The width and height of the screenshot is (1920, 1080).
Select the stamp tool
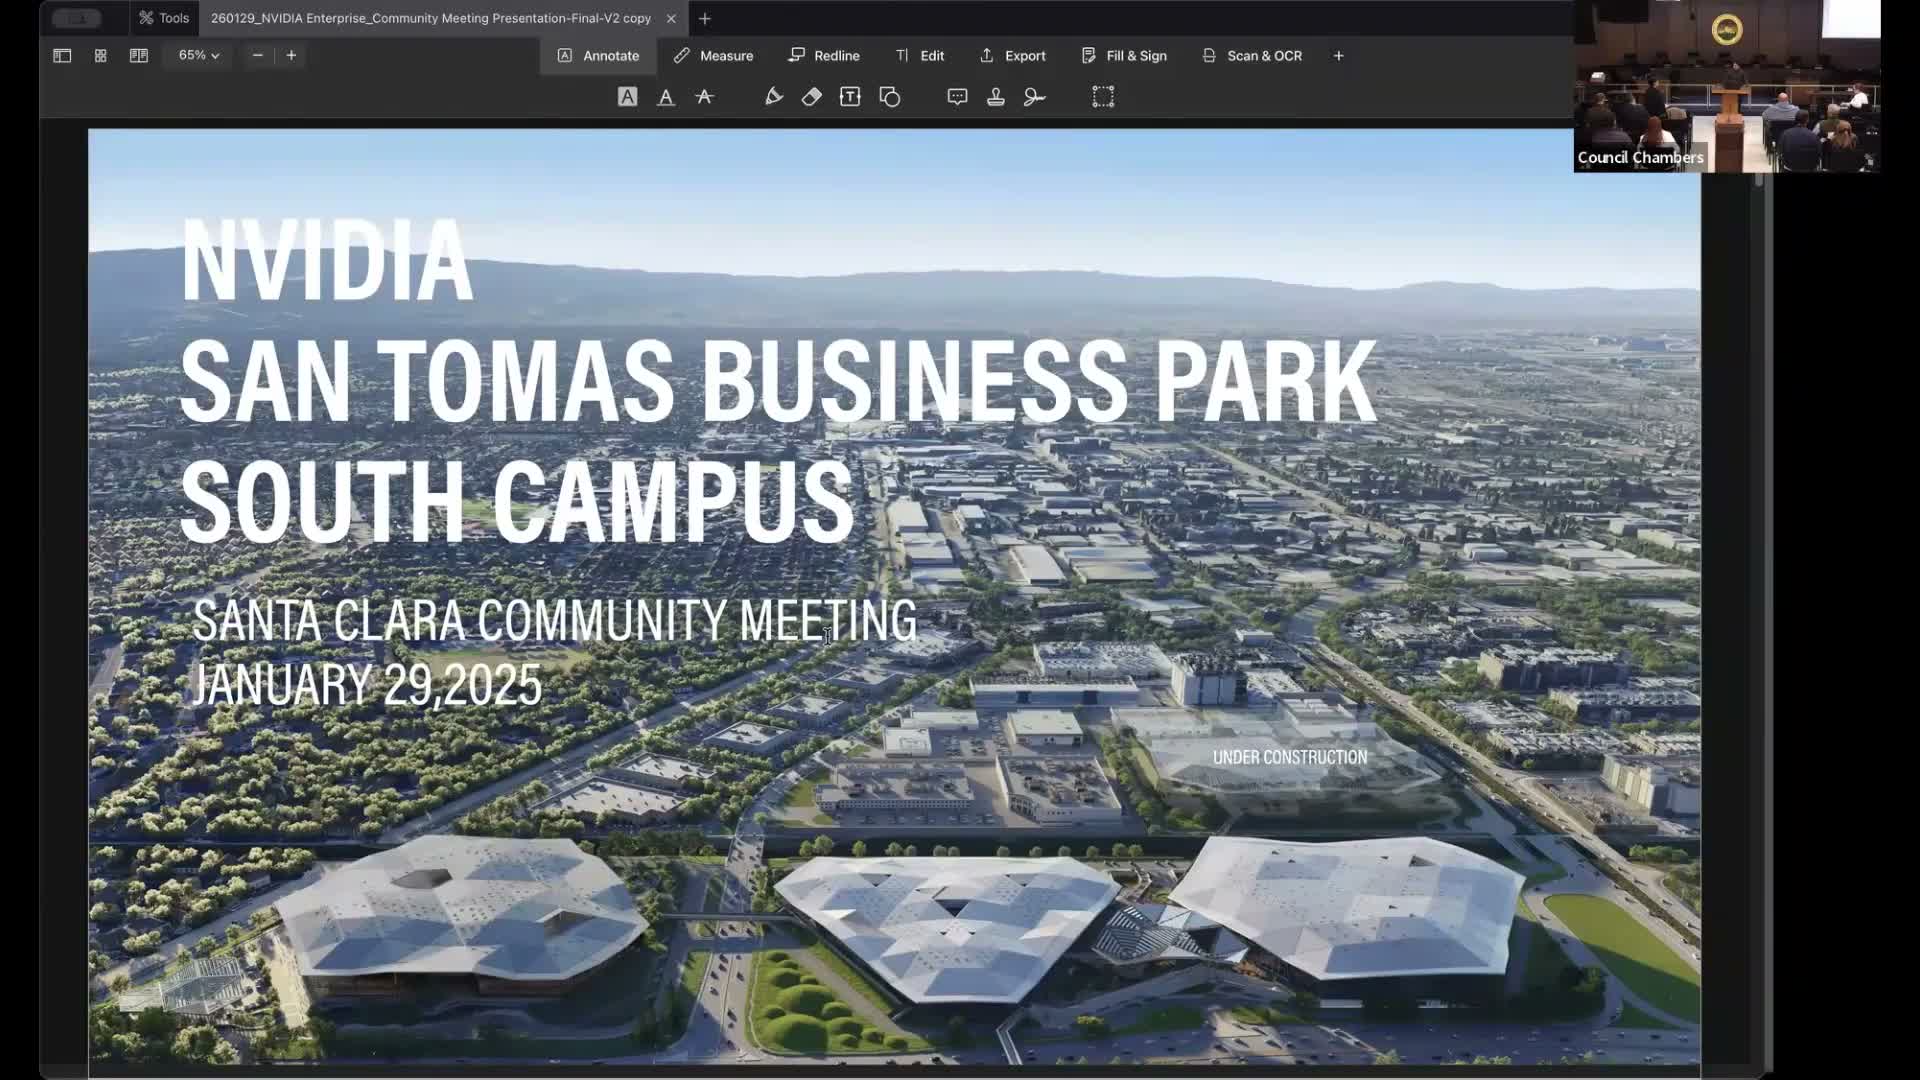pos(996,97)
